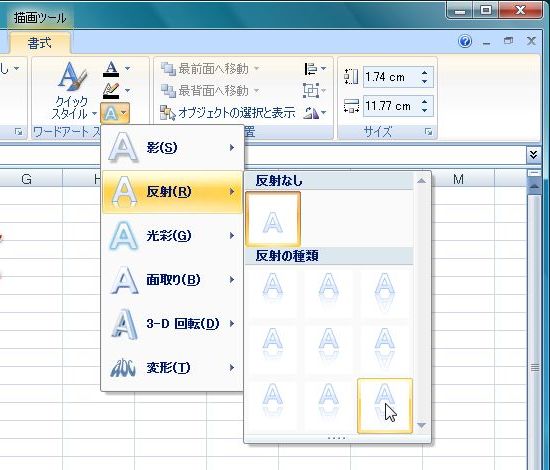This screenshot has height=470, width=550.
Task: Increase shape height with up spinner
Action: click(x=425, y=73)
